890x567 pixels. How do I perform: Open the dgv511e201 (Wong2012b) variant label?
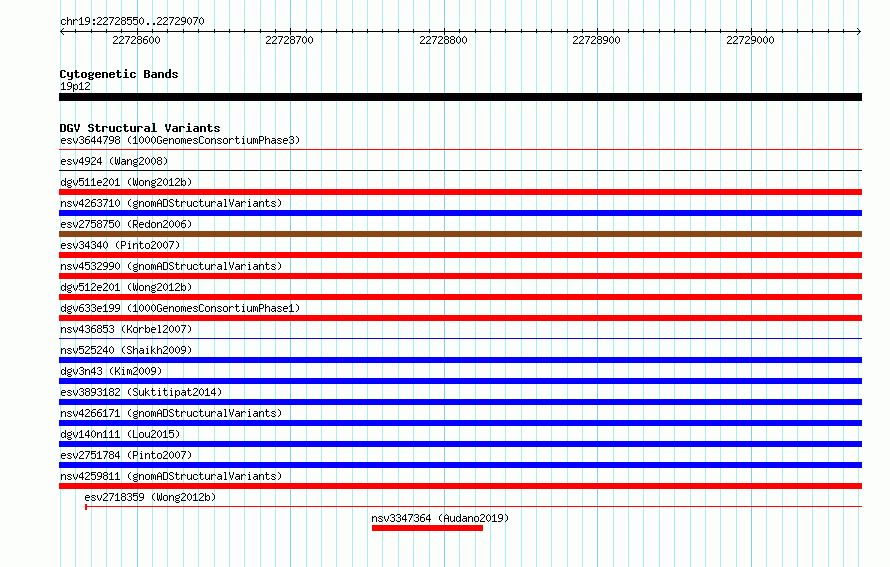coord(126,182)
